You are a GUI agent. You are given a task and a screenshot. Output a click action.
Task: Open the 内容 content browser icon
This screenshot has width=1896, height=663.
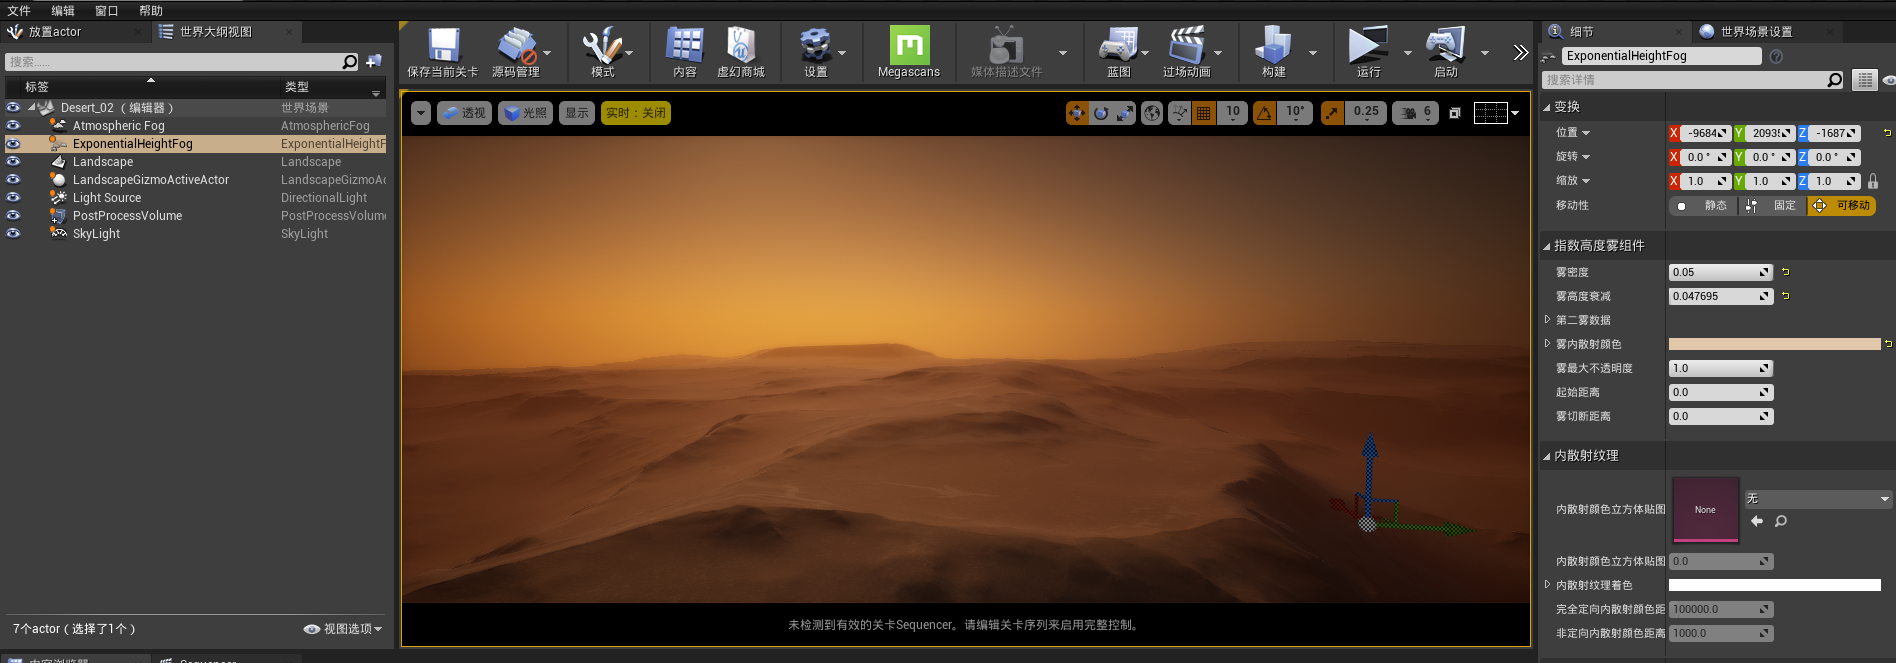coord(685,45)
